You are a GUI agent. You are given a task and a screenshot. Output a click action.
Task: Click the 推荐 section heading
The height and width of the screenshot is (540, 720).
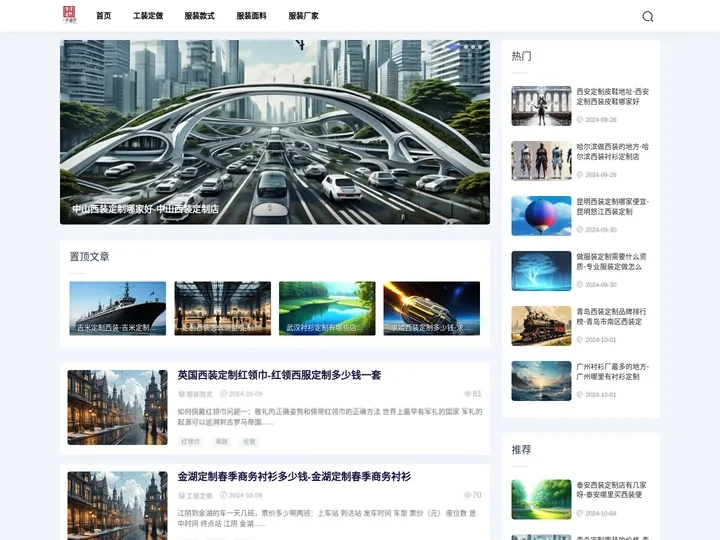[x=521, y=450]
